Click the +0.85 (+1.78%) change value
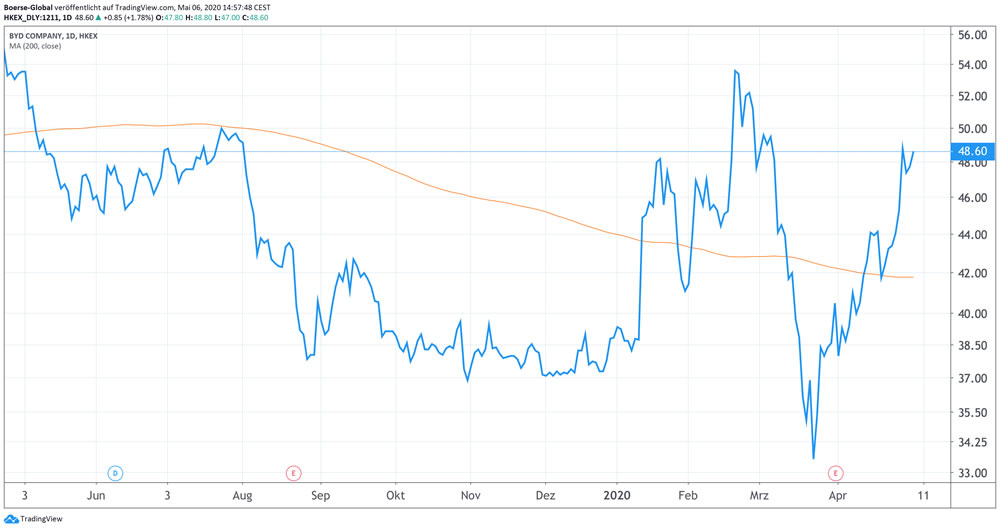 point(128,17)
